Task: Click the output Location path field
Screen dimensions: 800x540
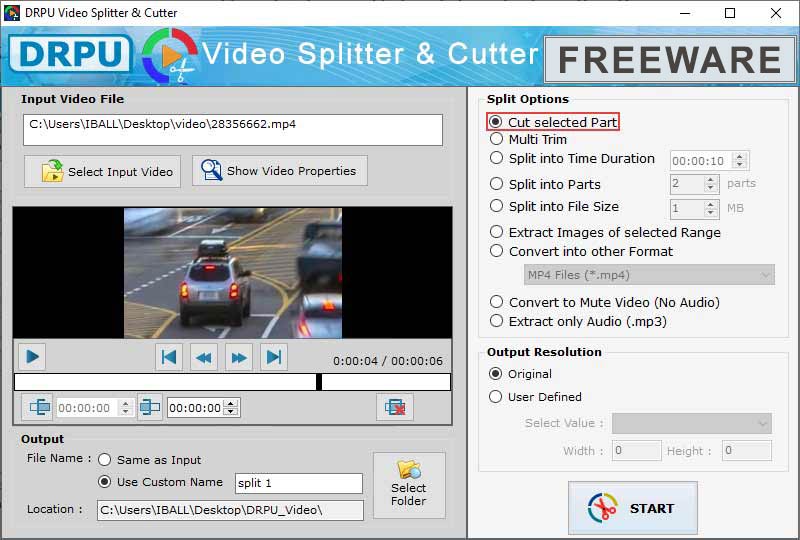Action: 230,510
